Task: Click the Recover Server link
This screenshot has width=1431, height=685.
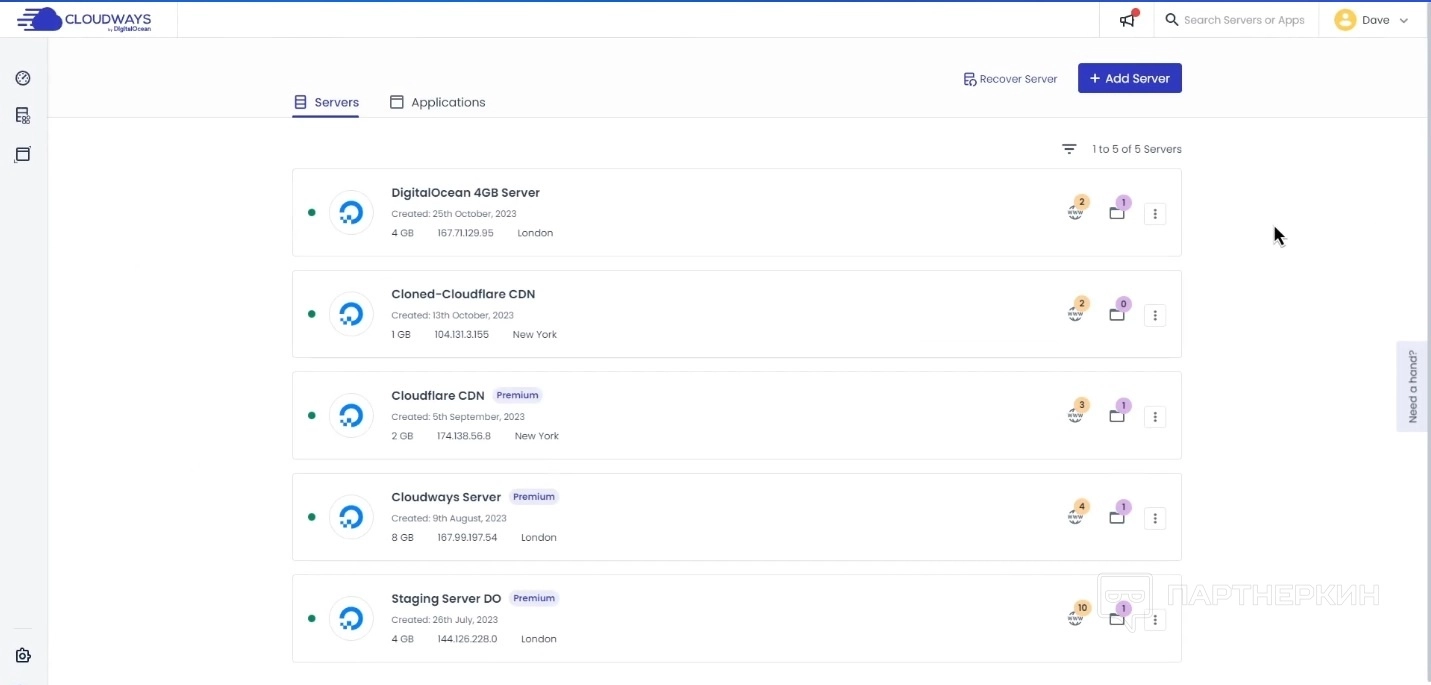Action: pos(1010,79)
